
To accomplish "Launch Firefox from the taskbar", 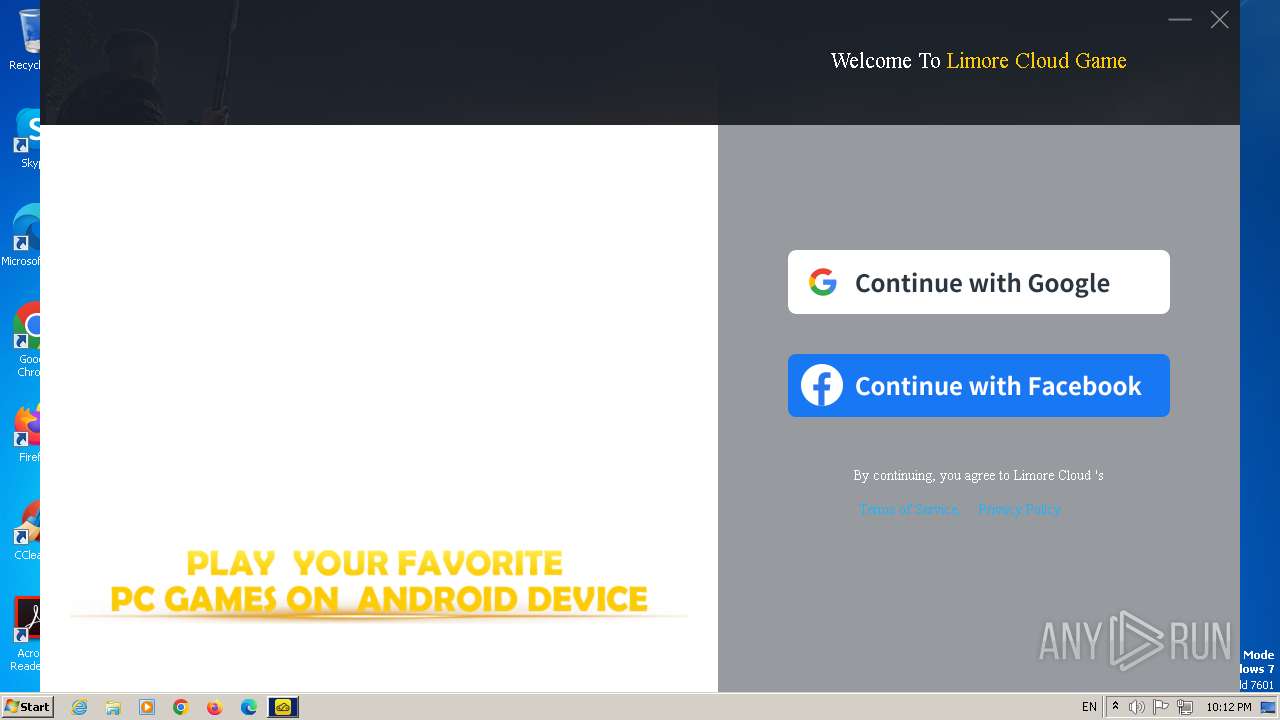I will (214, 707).
